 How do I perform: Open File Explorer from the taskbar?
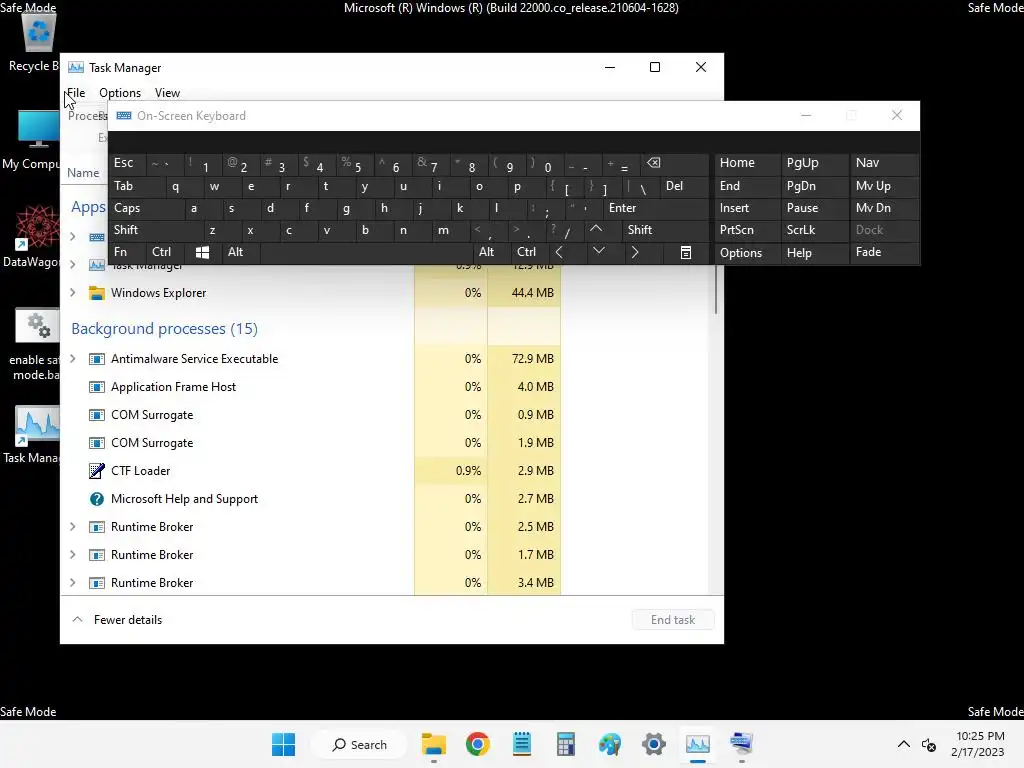click(x=434, y=744)
